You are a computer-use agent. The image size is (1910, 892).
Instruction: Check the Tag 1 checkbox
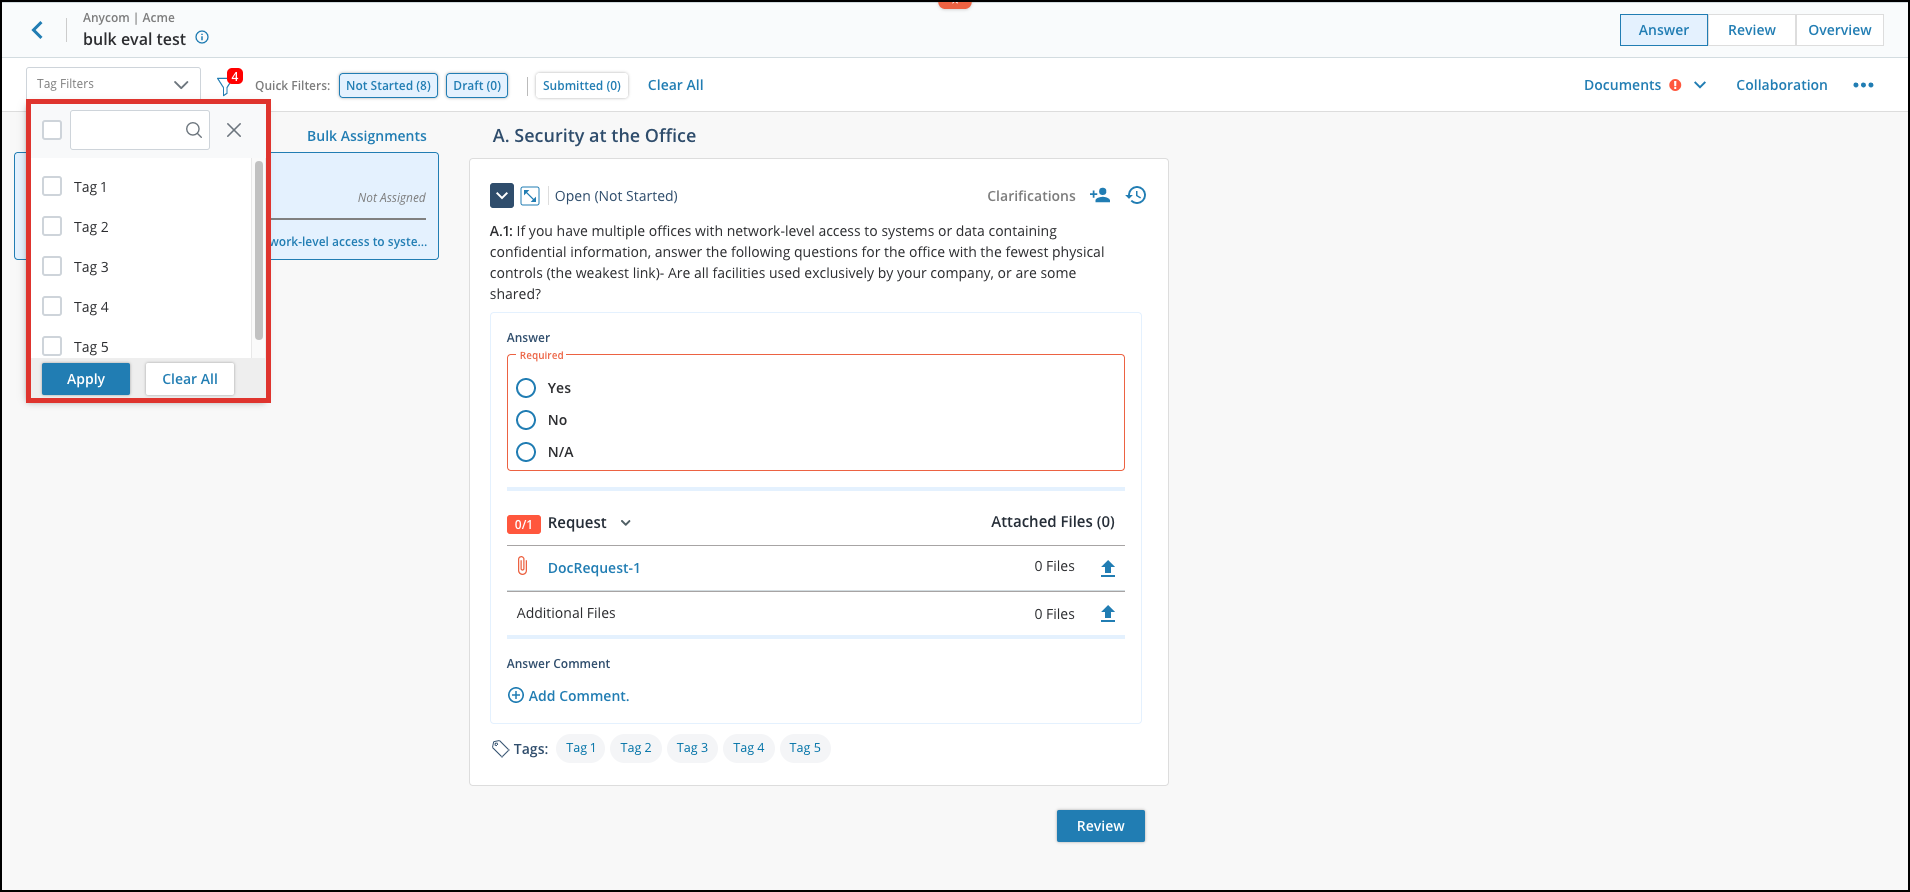(52, 186)
